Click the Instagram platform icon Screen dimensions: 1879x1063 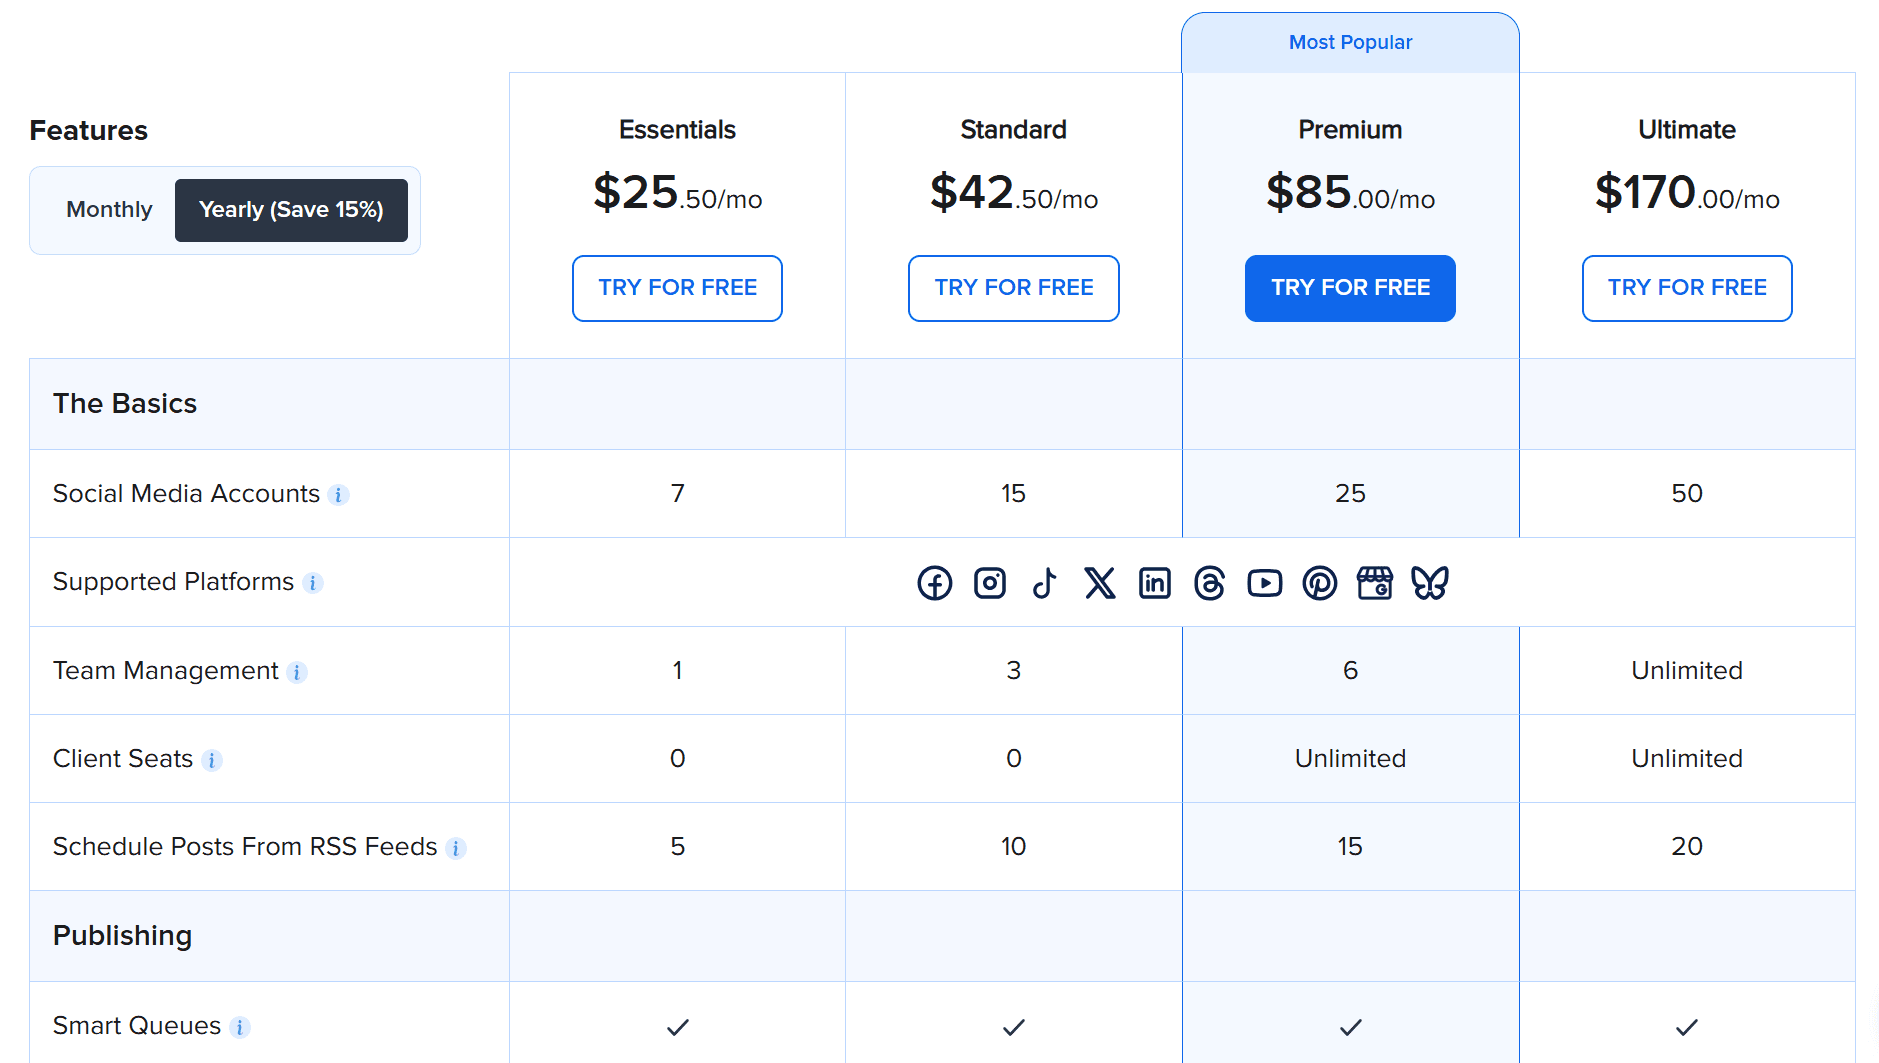pyautogui.click(x=989, y=583)
